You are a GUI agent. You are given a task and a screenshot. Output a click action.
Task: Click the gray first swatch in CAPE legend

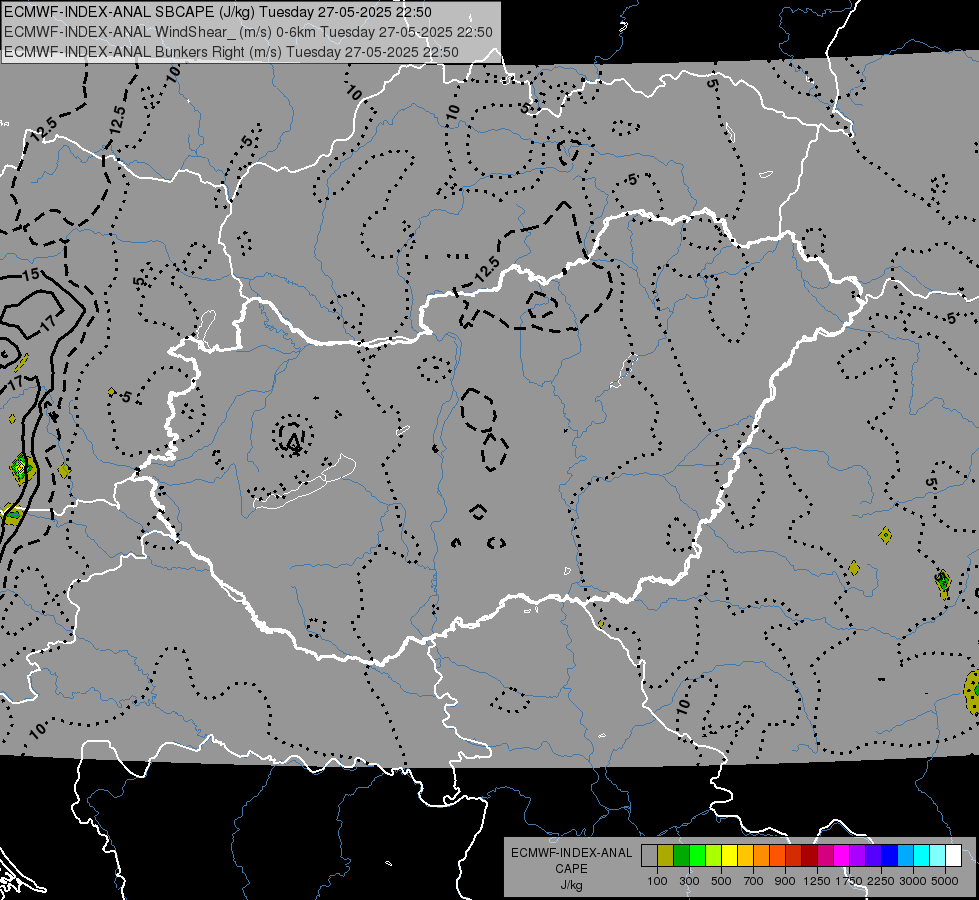point(649,855)
